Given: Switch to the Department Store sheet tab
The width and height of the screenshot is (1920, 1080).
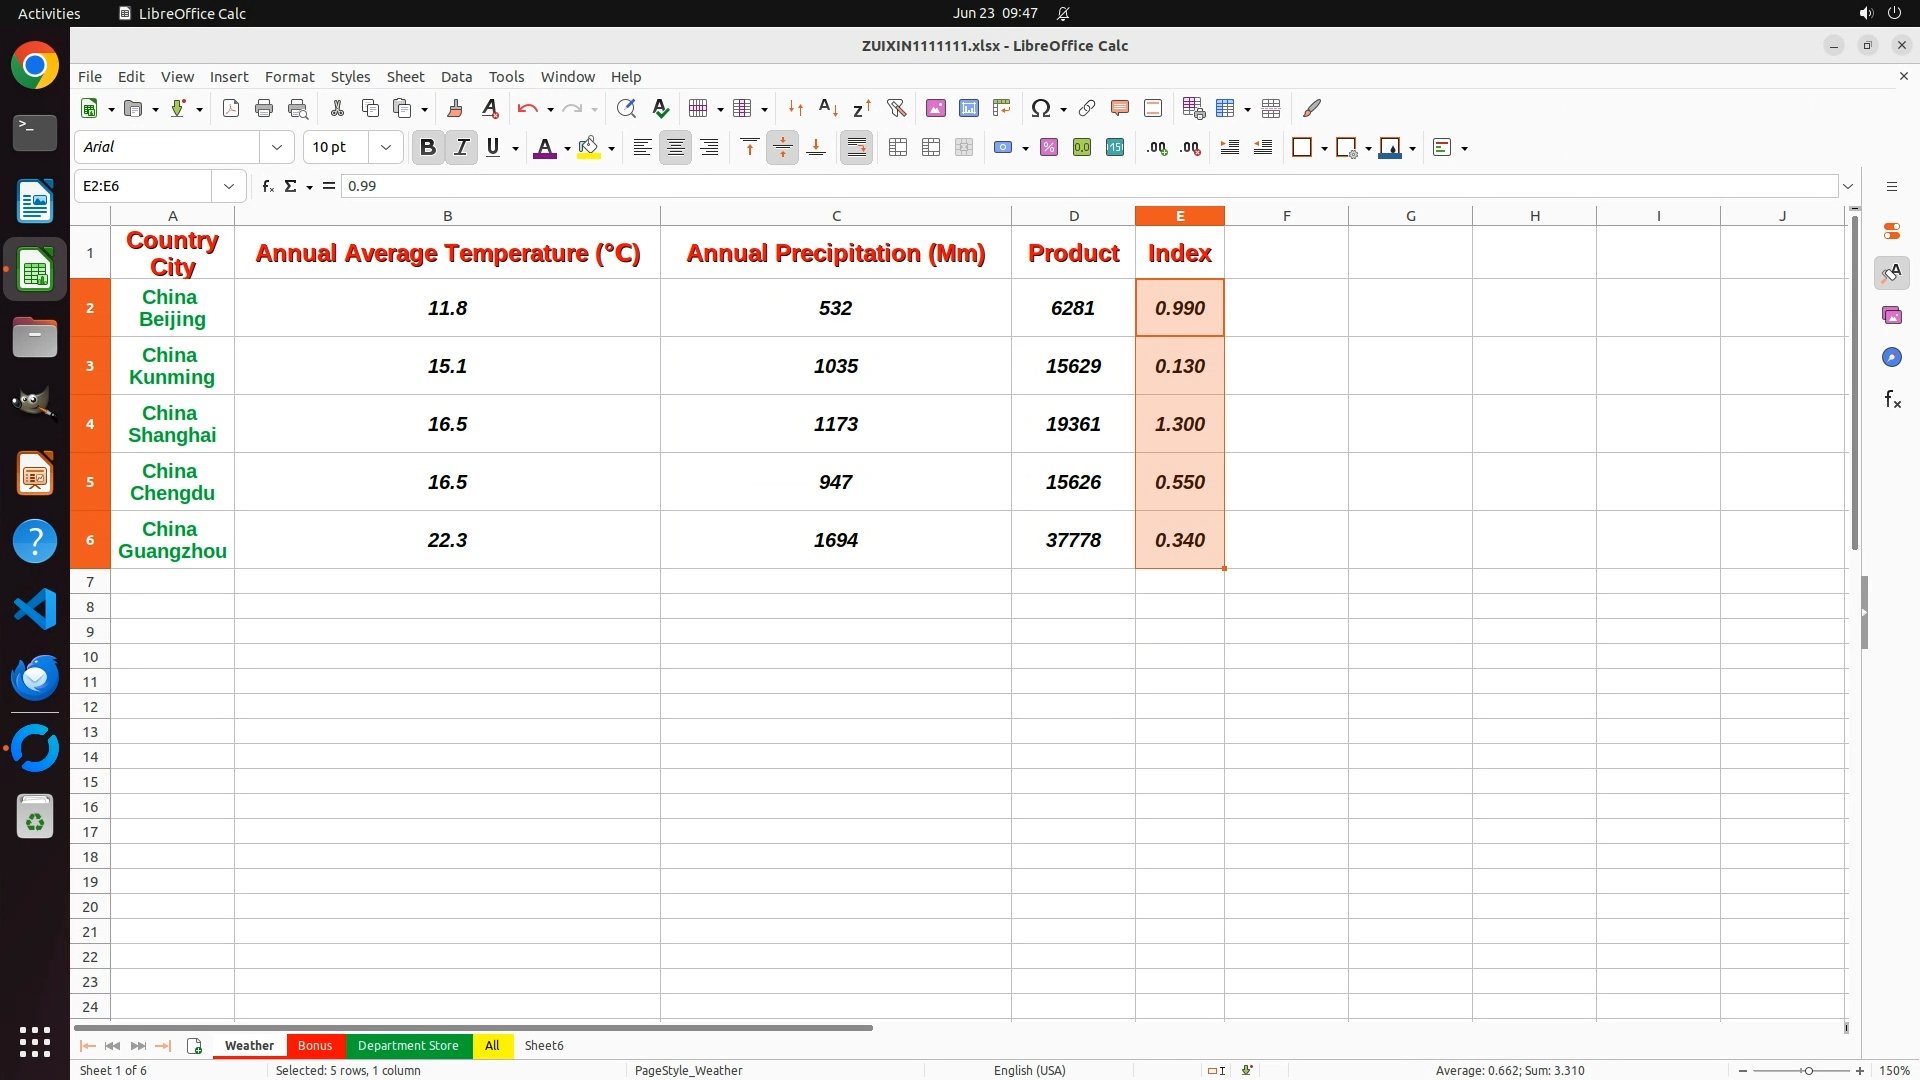Looking at the screenshot, I should point(408,1045).
